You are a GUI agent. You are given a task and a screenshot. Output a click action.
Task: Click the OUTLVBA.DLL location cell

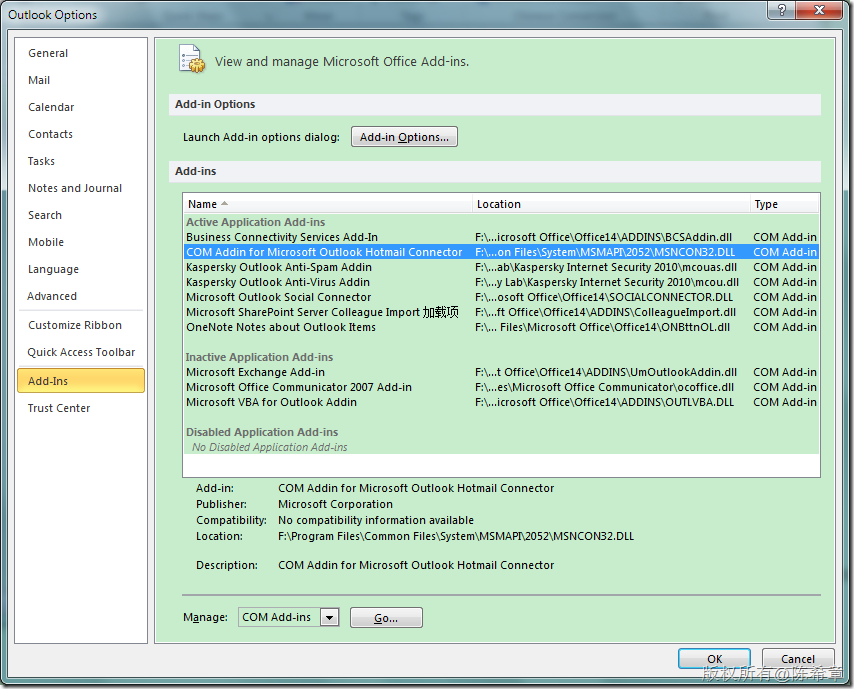605,402
